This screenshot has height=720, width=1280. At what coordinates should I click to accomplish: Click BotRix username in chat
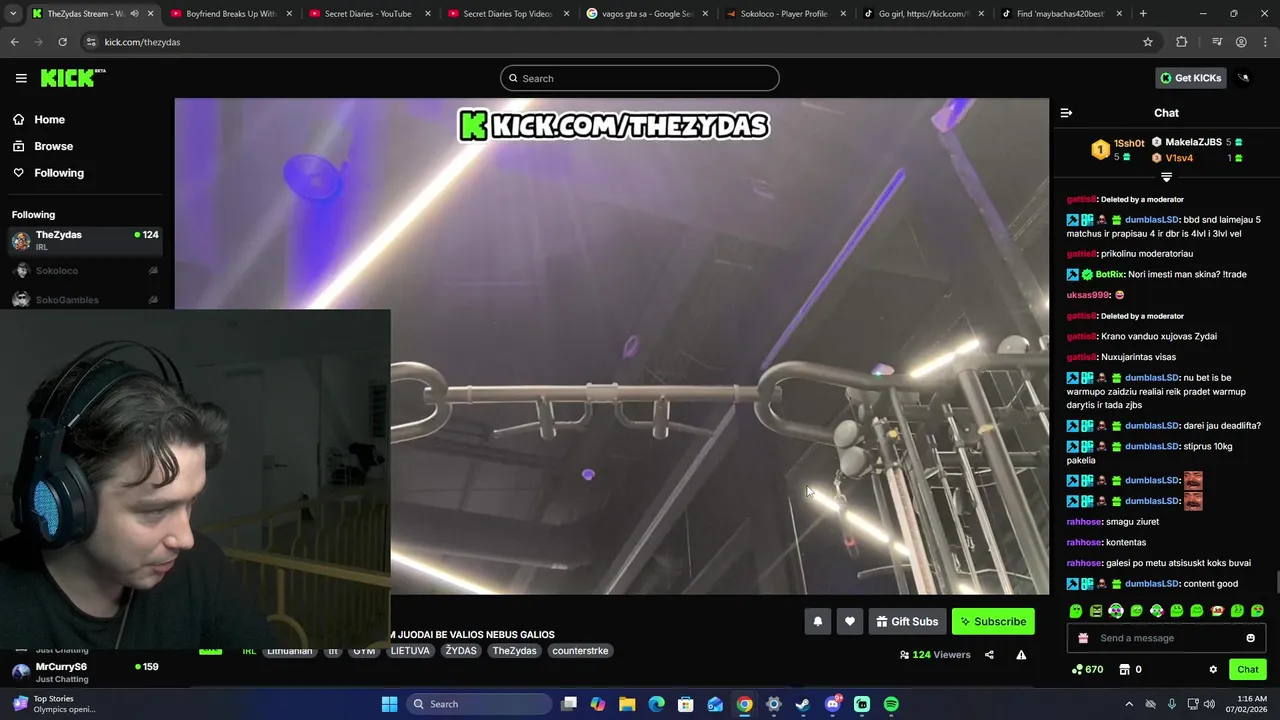pyautogui.click(x=1110, y=274)
